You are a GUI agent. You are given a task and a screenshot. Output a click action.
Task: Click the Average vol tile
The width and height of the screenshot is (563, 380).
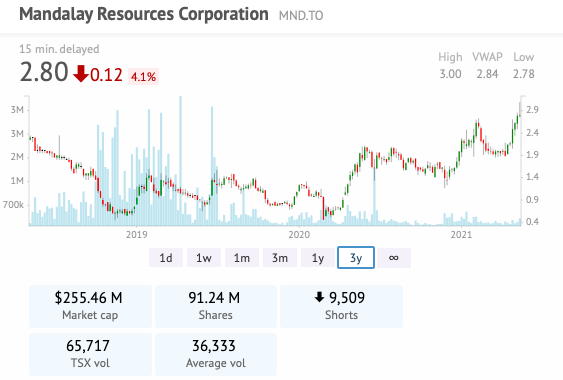(x=216, y=354)
